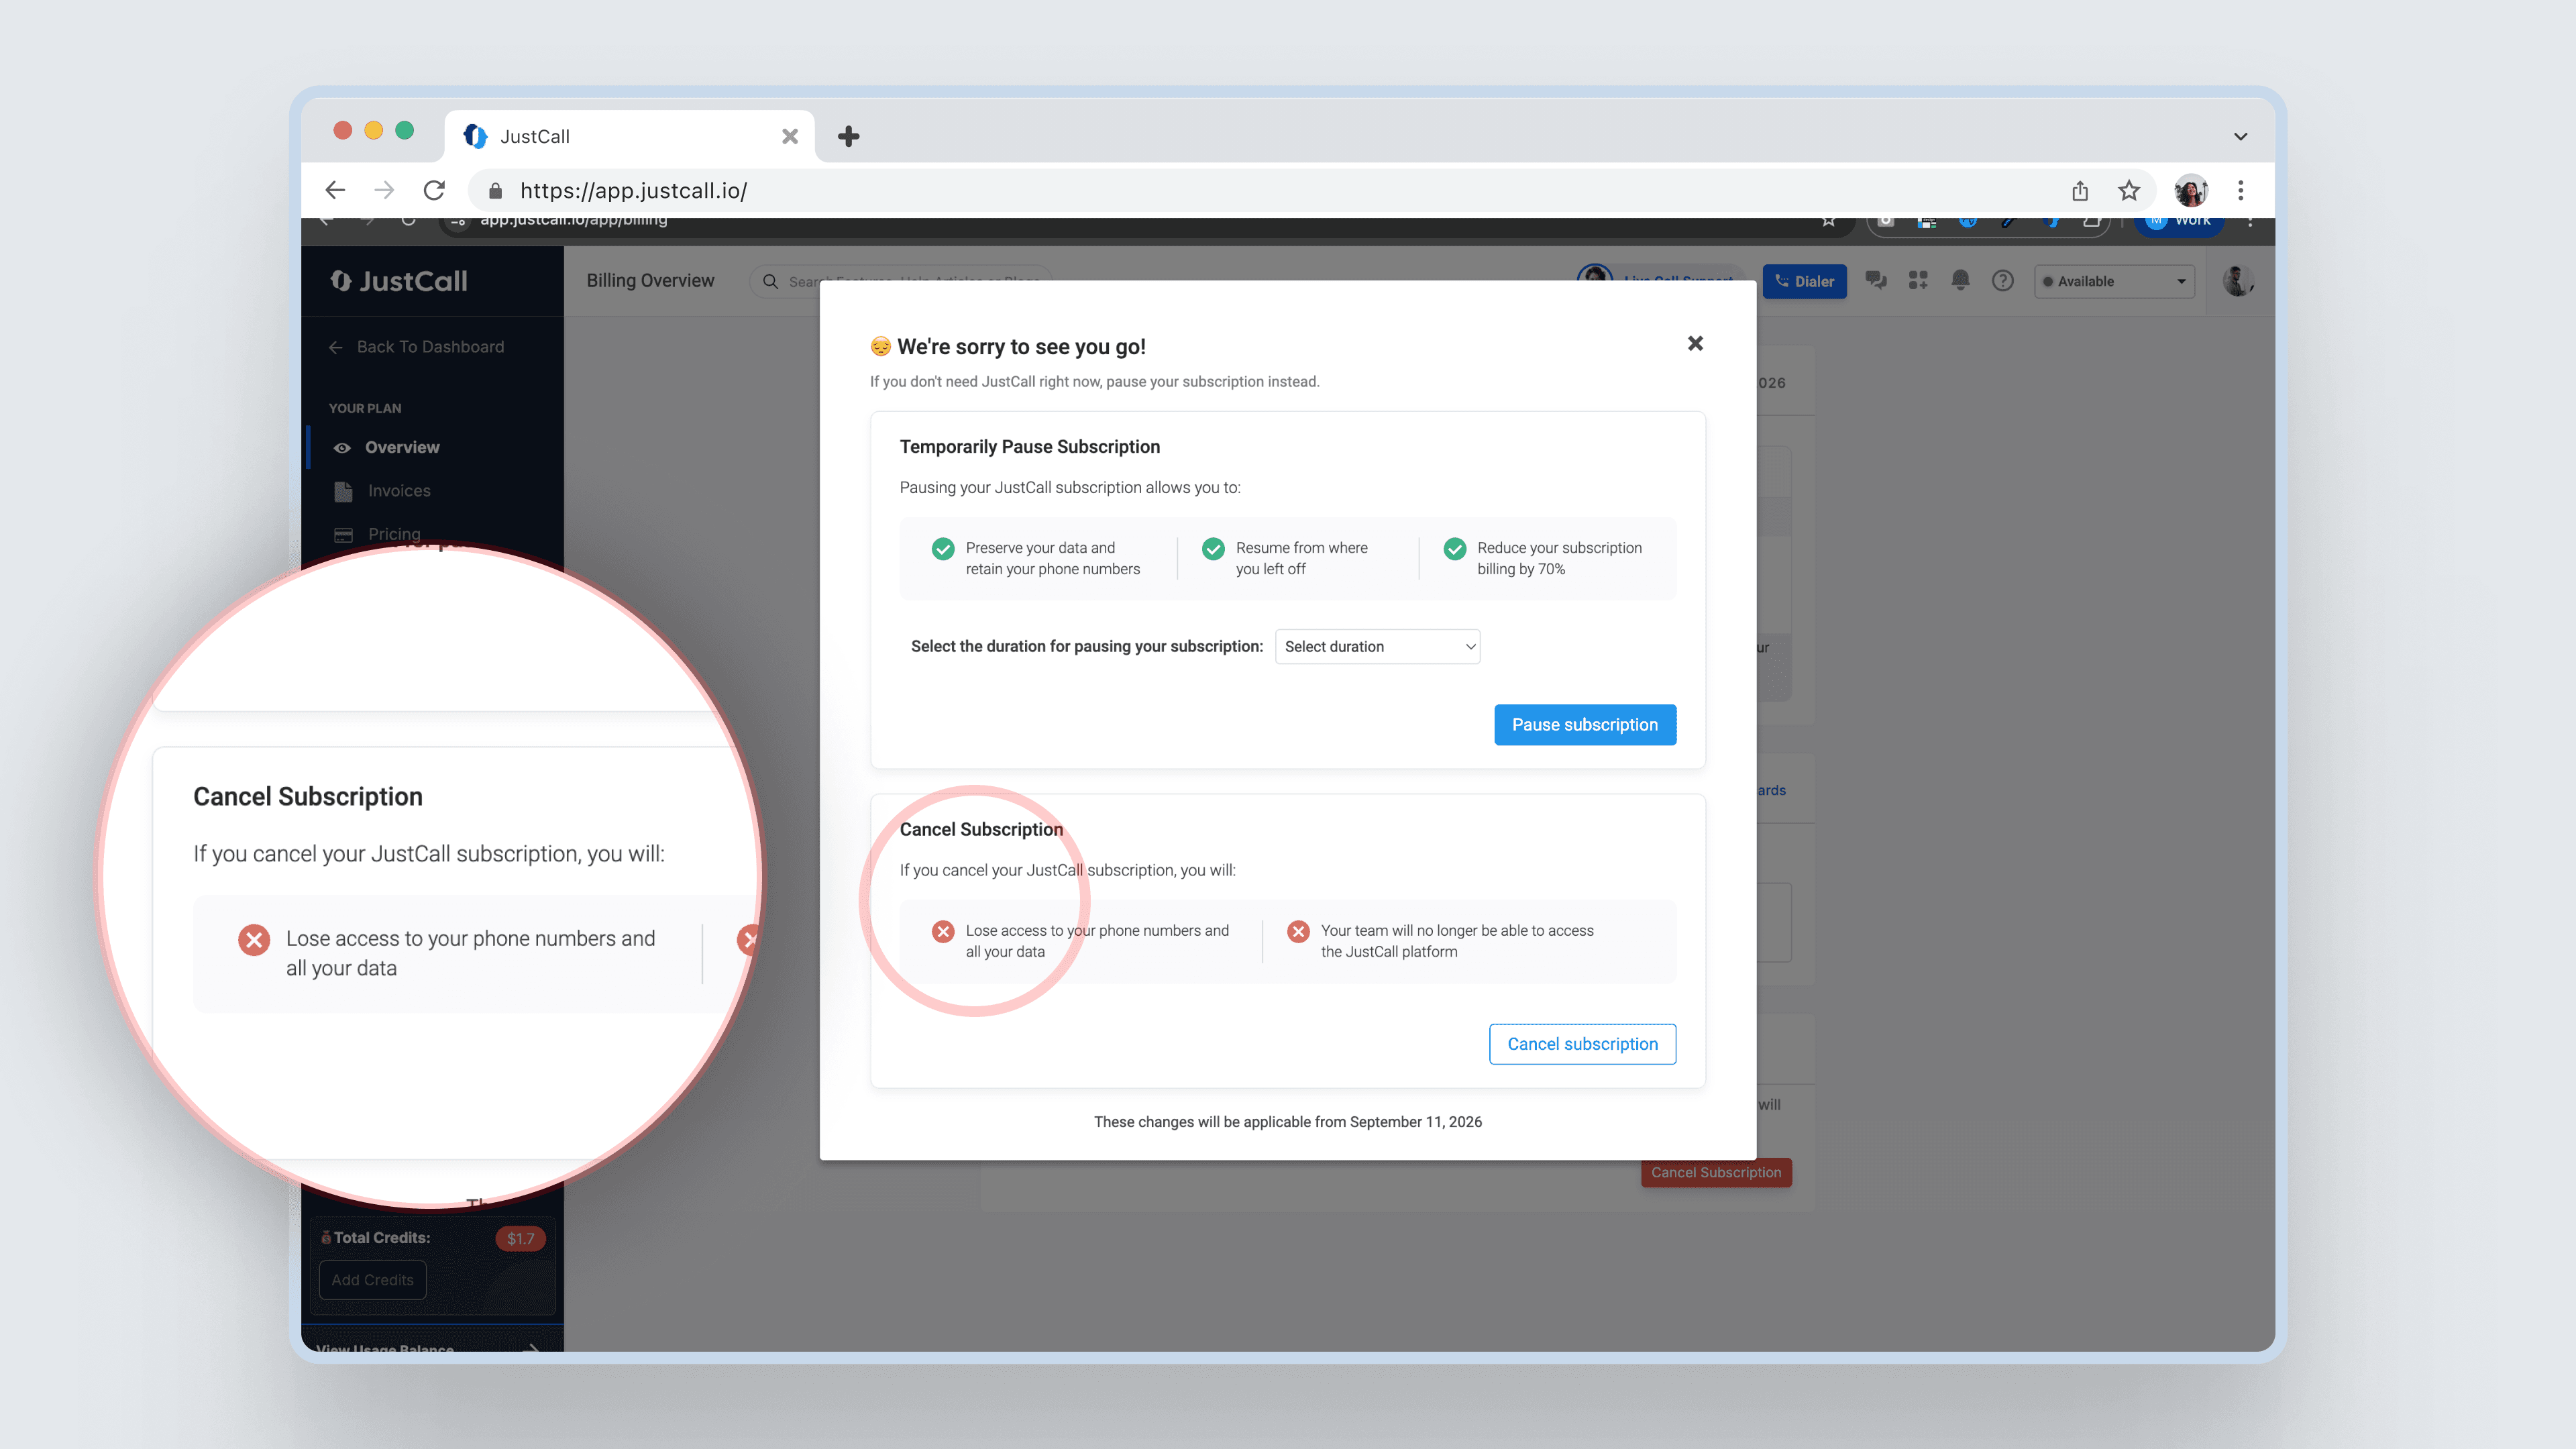Click the browser address bar URL
This screenshot has width=2576, height=1449.
[634, 190]
